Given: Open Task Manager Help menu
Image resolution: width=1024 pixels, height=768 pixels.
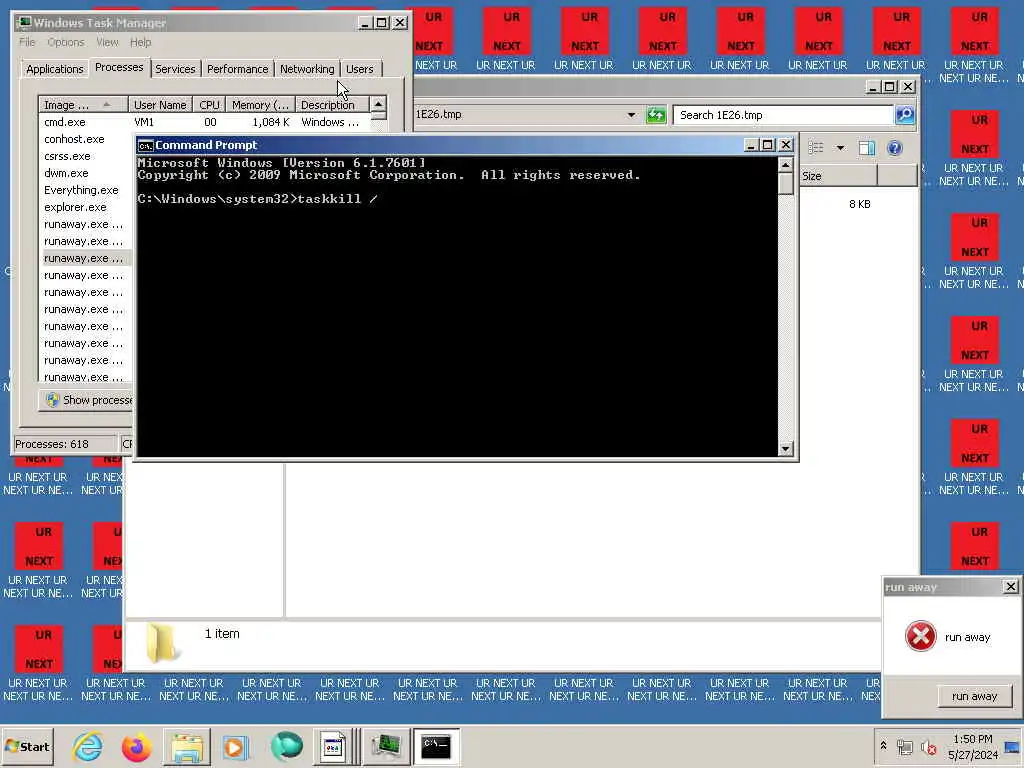Looking at the screenshot, I should (140, 42).
